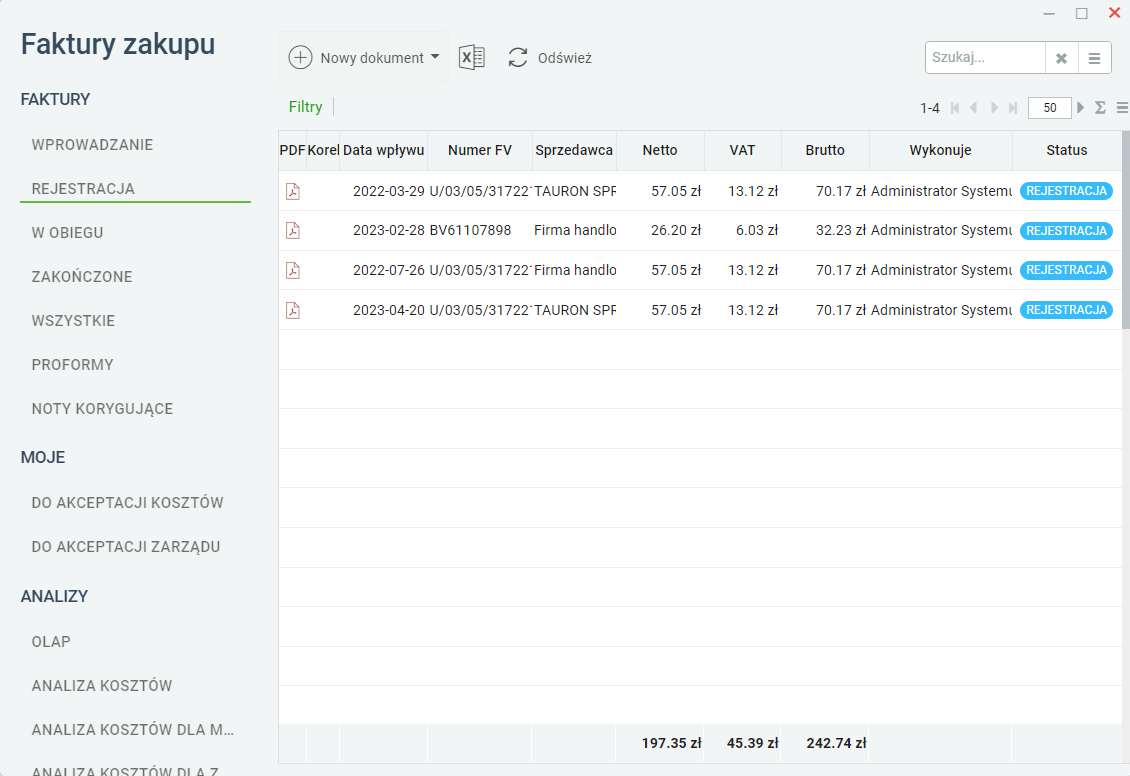The image size is (1130, 776).
Task: Click the Odśwież refresh icon
Action: coord(517,58)
